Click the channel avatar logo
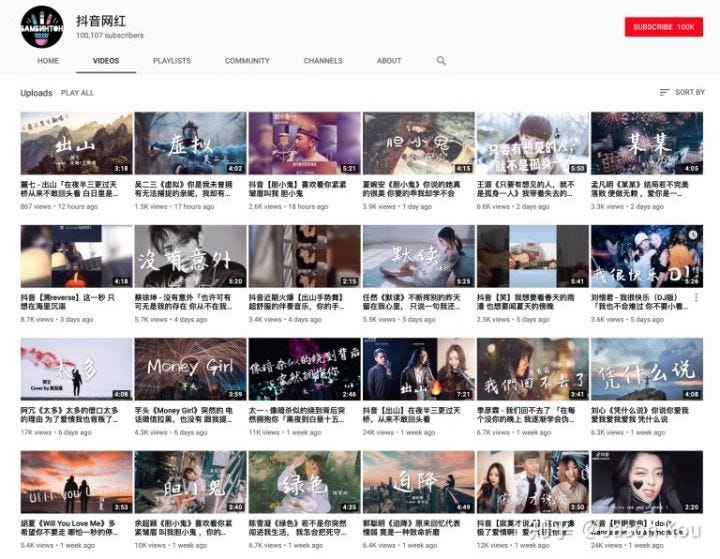The width and height of the screenshot is (720, 559). (x=42, y=27)
